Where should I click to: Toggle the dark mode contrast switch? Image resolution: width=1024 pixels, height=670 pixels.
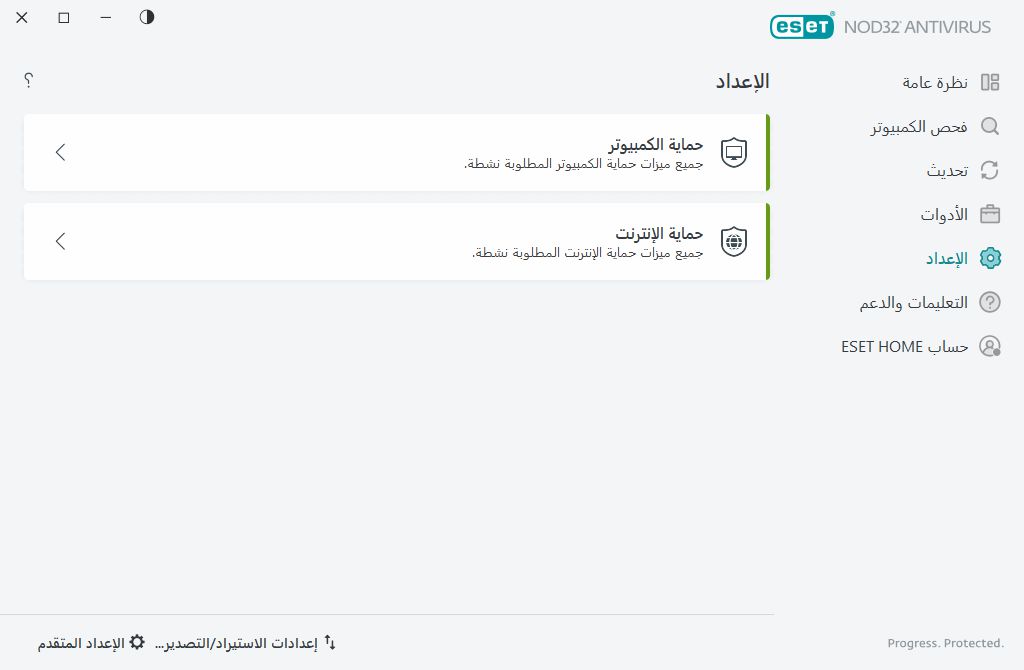coord(146,17)
